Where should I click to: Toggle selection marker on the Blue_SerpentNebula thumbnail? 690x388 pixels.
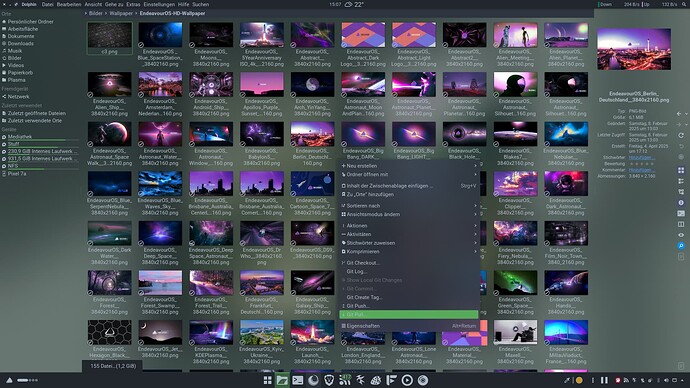(90, 194)
